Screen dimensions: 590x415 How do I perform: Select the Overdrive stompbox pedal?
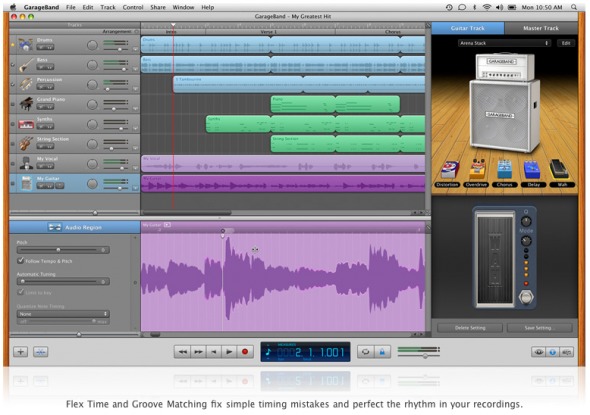click(477, 169)
